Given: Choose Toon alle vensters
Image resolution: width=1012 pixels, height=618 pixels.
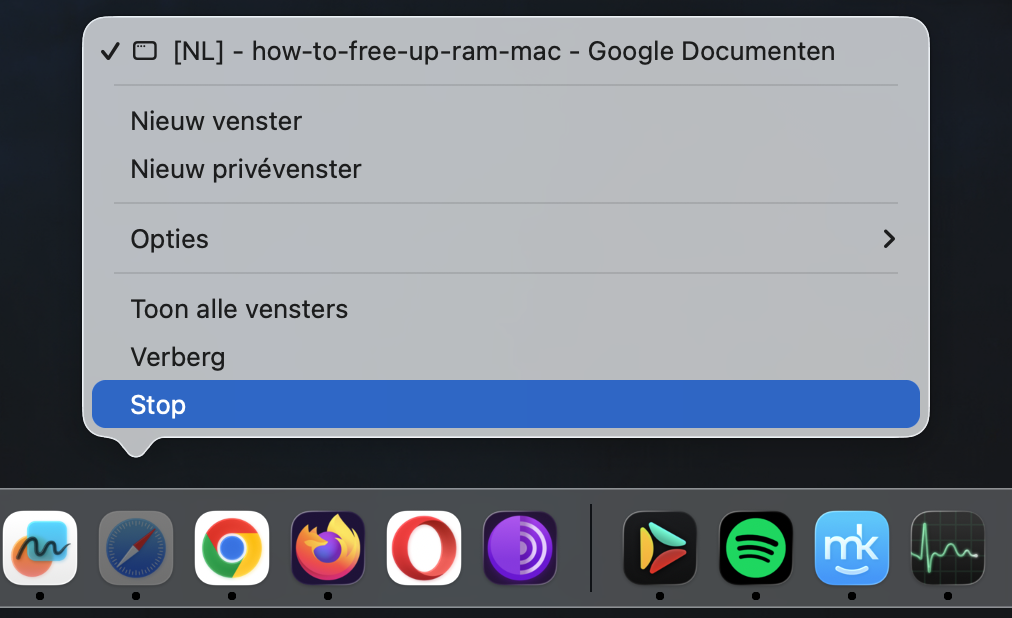Looking at the screenshot, I should [239, 309].
